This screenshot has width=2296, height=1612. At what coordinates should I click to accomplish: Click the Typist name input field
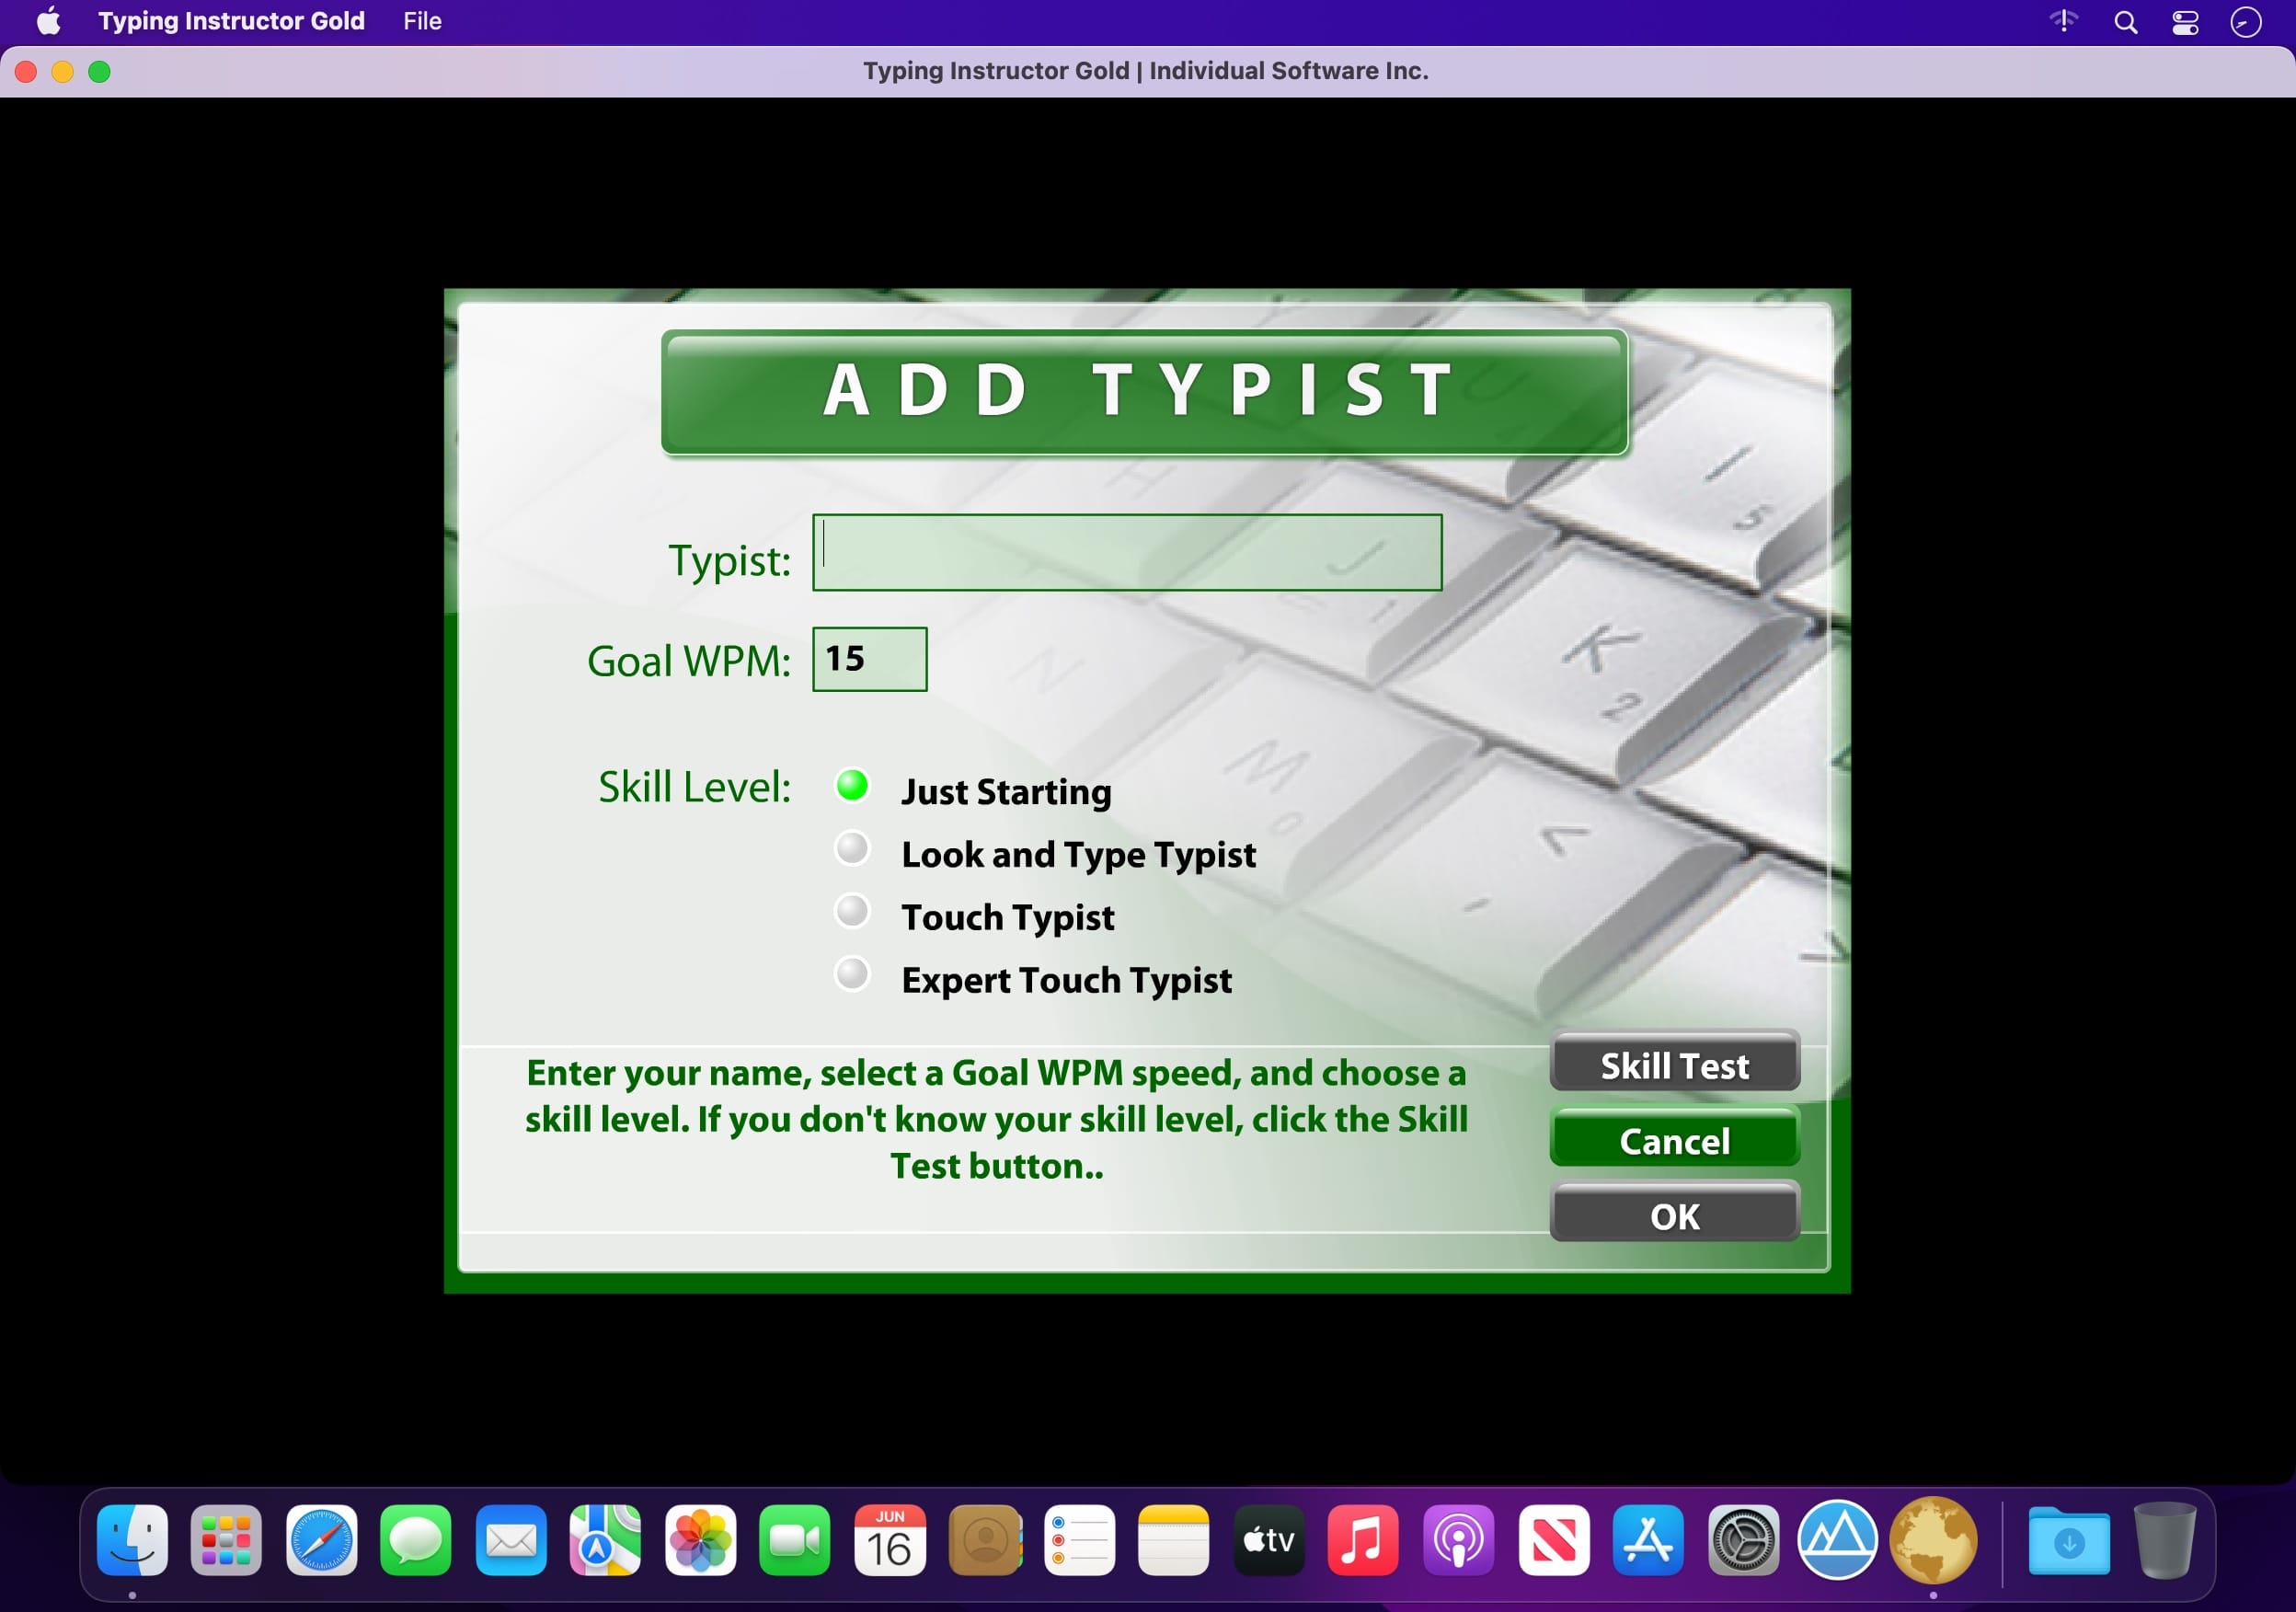(x=1127, y=553)
